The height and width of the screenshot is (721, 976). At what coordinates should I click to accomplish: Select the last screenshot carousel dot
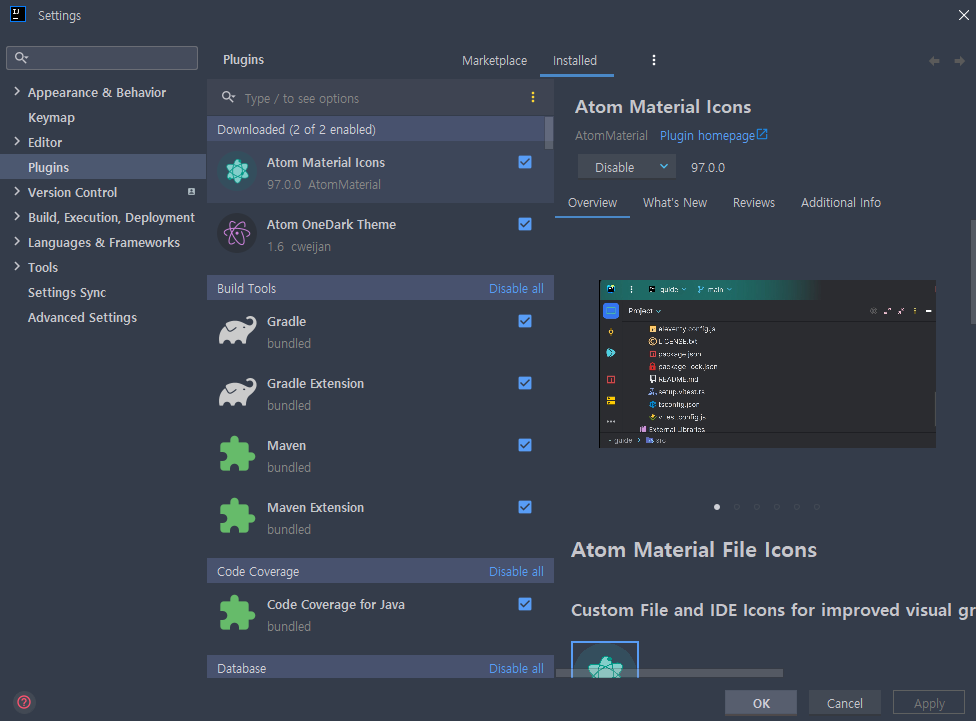[817, 507]
